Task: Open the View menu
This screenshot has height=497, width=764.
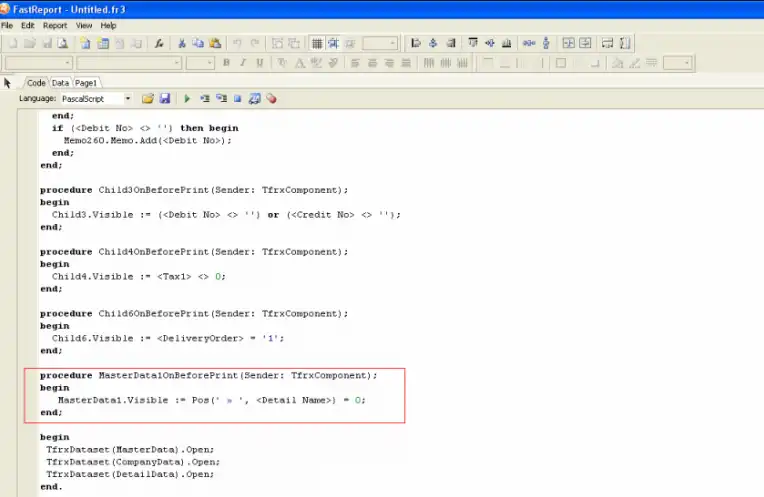Action: click(84, 25)
